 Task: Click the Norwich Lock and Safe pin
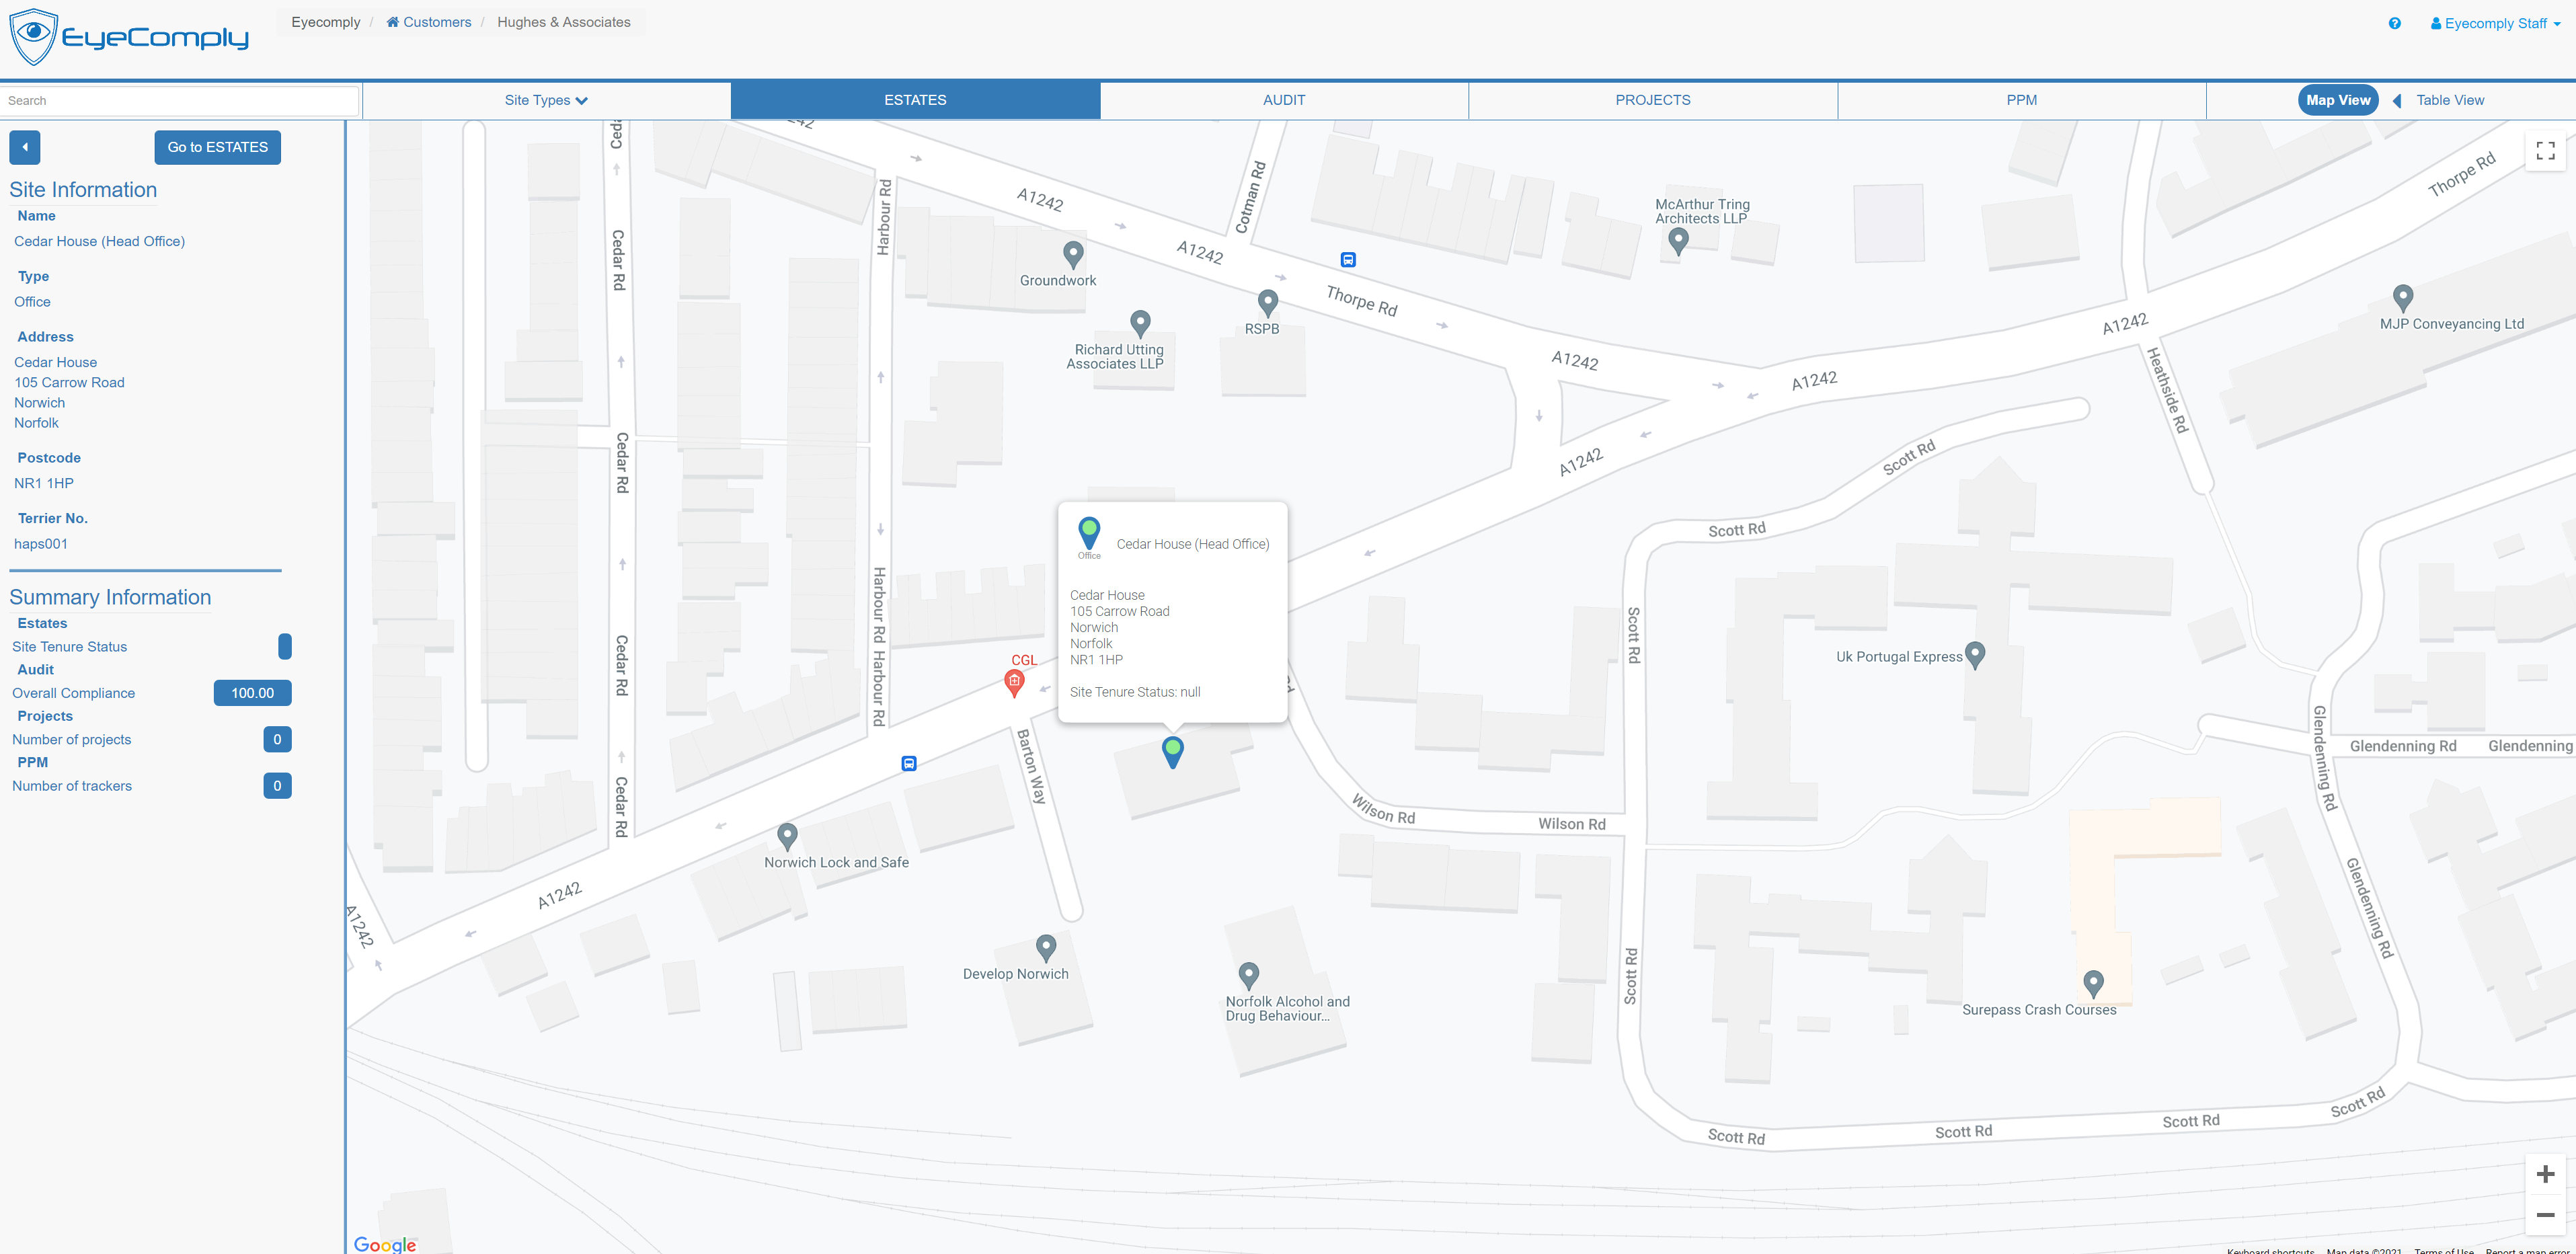click(x=787, y=835)
